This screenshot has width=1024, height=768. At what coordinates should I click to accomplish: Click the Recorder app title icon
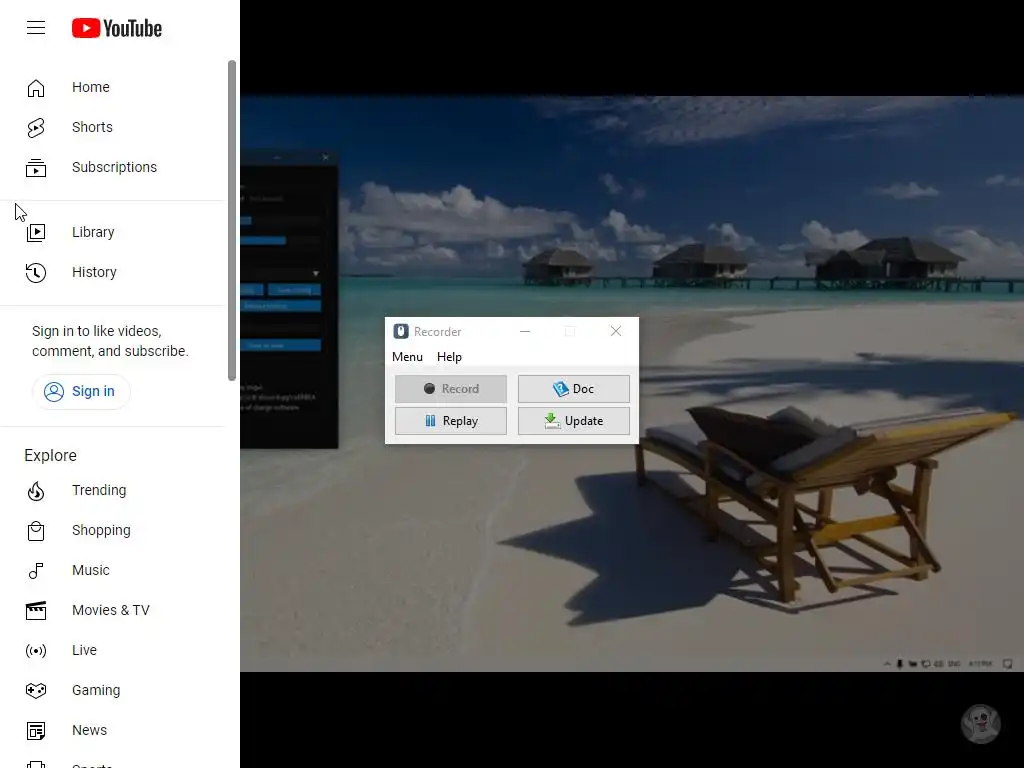tap(401, 332)
